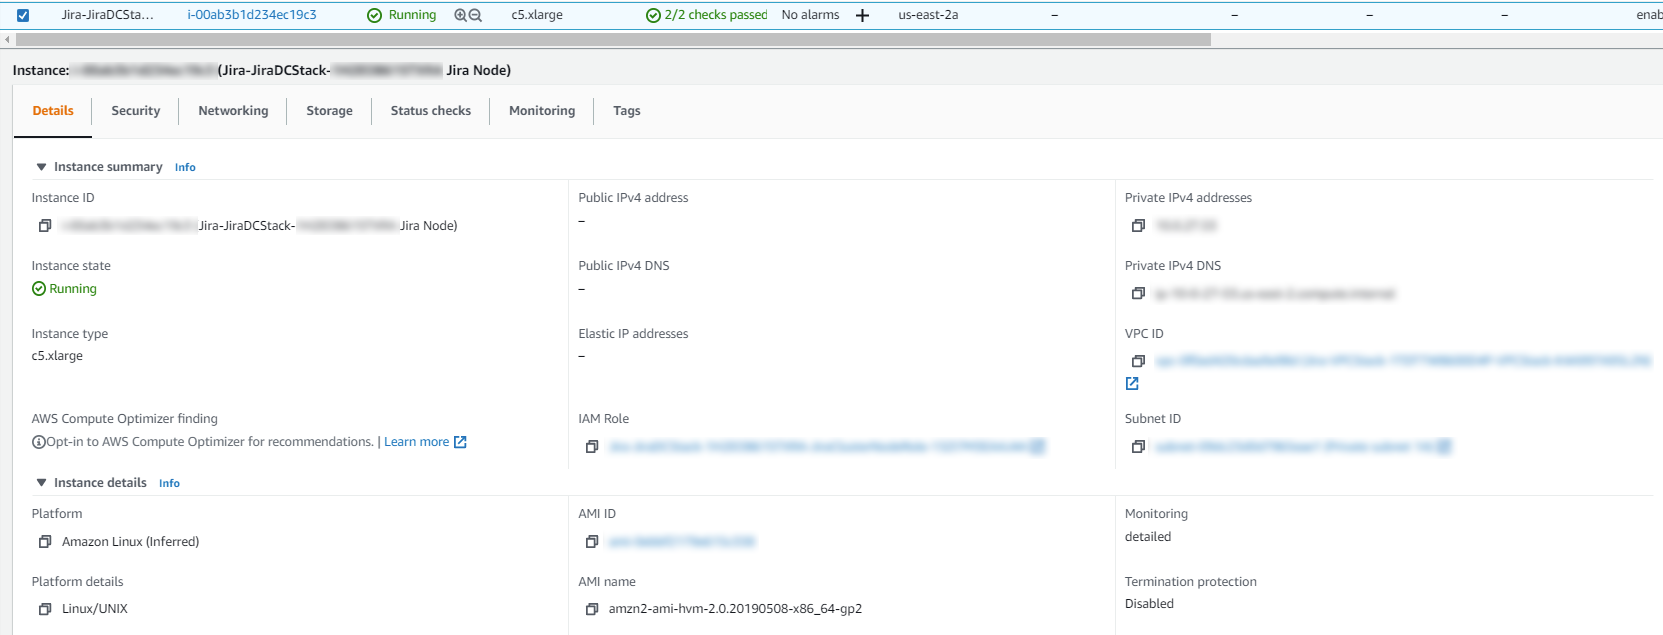Open Info link beside Instance summary

tap(185, 167)
